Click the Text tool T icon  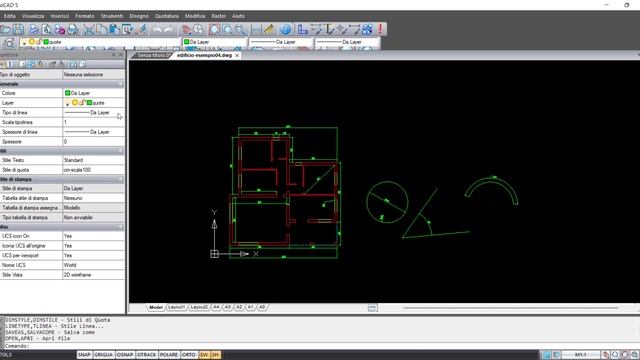coord(329,29)
